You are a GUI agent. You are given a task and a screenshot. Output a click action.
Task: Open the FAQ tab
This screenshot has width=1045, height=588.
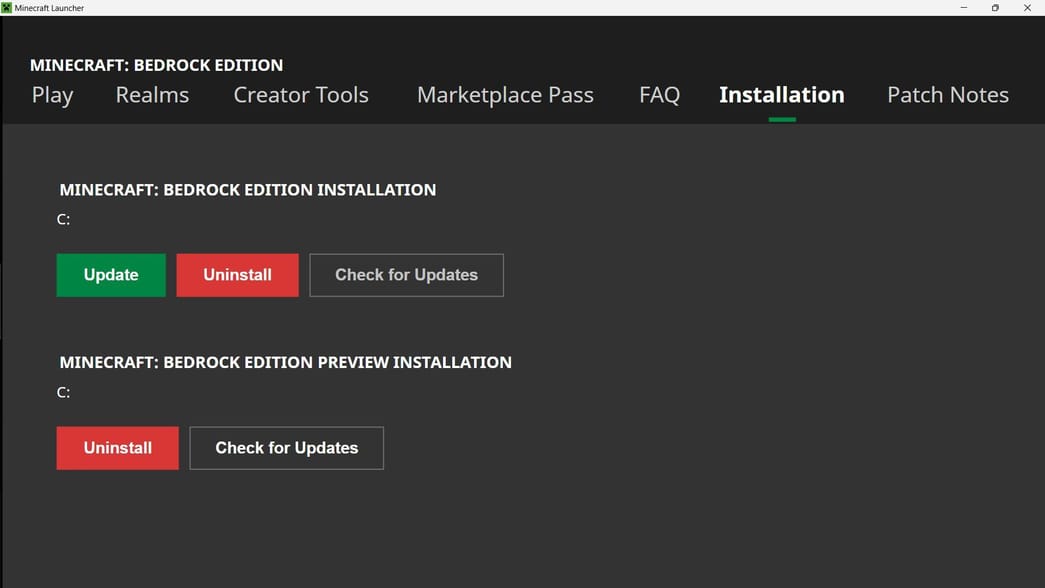pos(659,95)
